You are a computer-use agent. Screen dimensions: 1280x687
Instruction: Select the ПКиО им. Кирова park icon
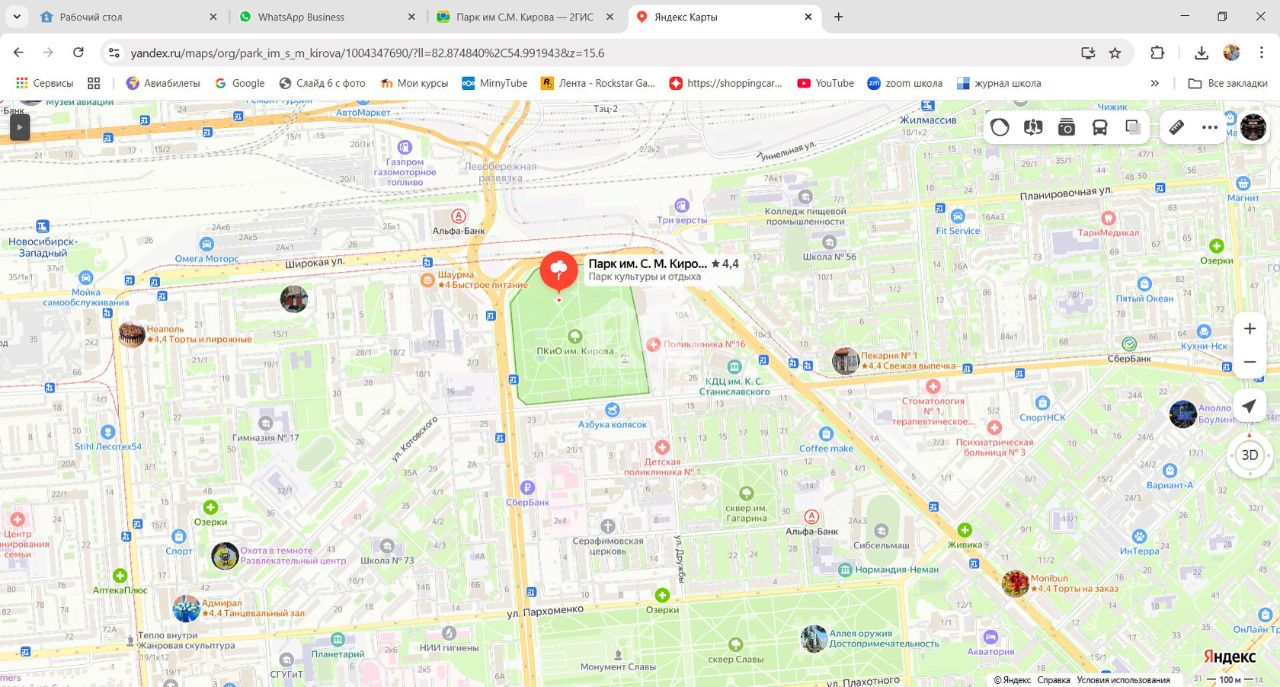575,337
